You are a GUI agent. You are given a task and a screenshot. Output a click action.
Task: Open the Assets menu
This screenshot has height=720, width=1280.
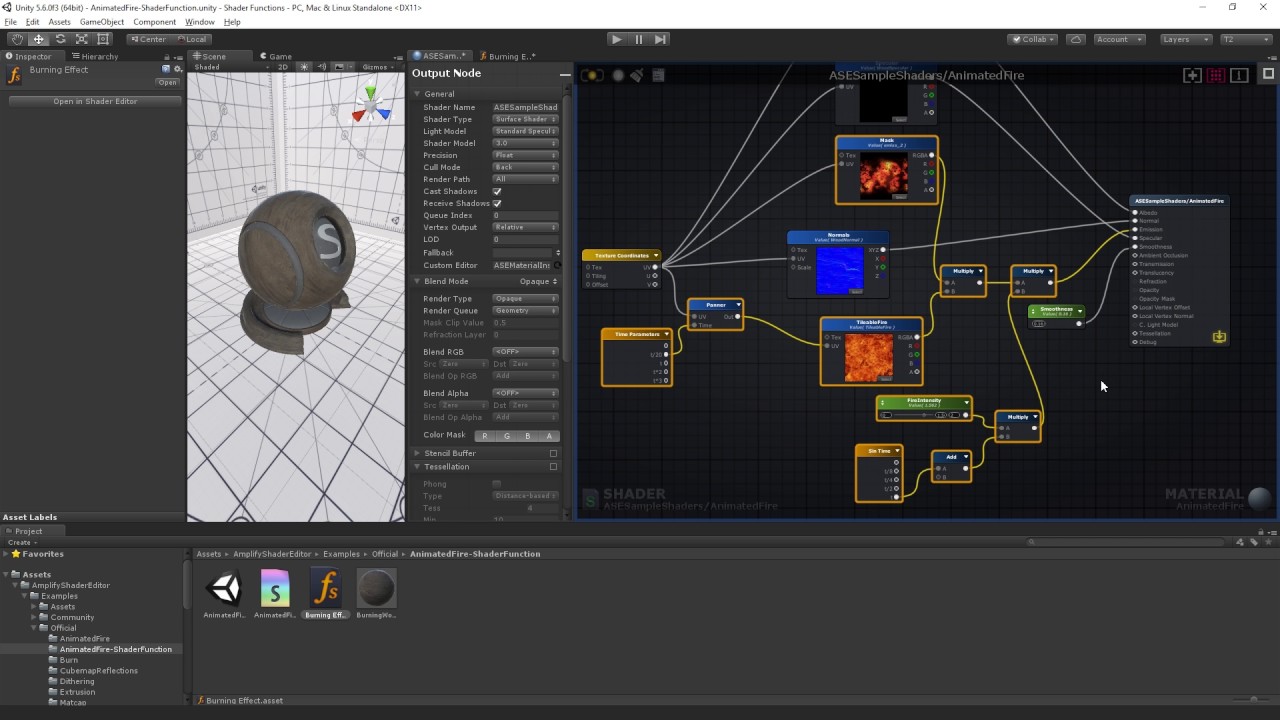click(60, 22)
